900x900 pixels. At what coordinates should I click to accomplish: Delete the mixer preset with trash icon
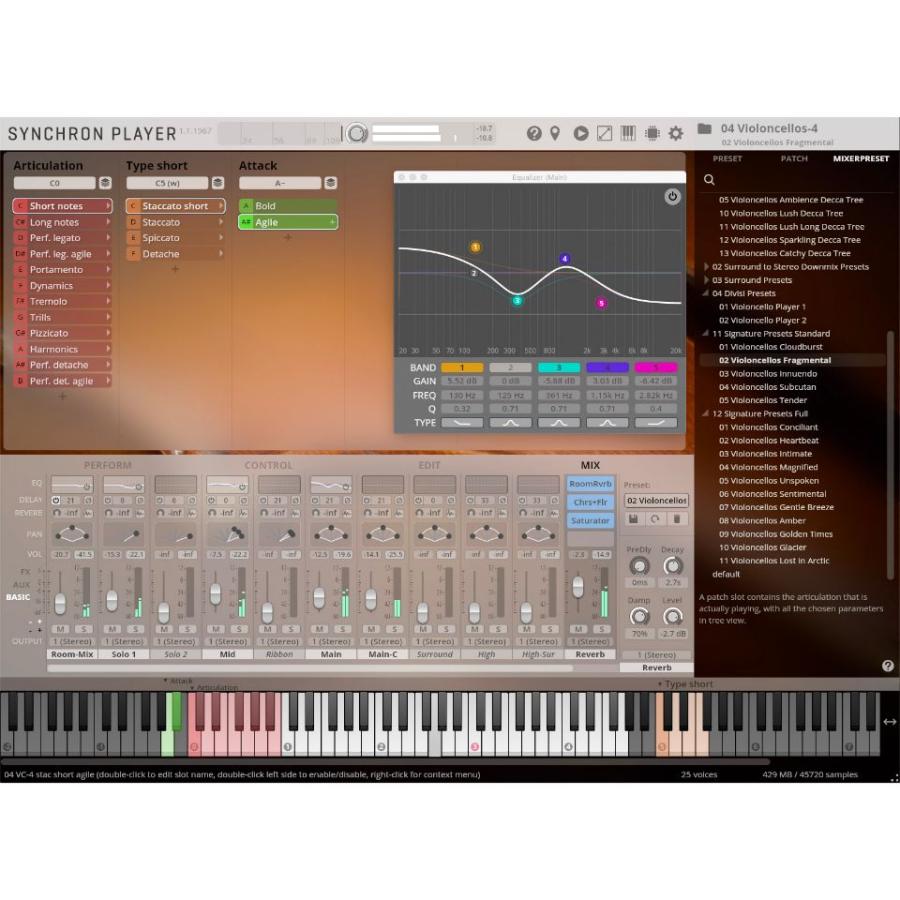(x=677, y=519)
